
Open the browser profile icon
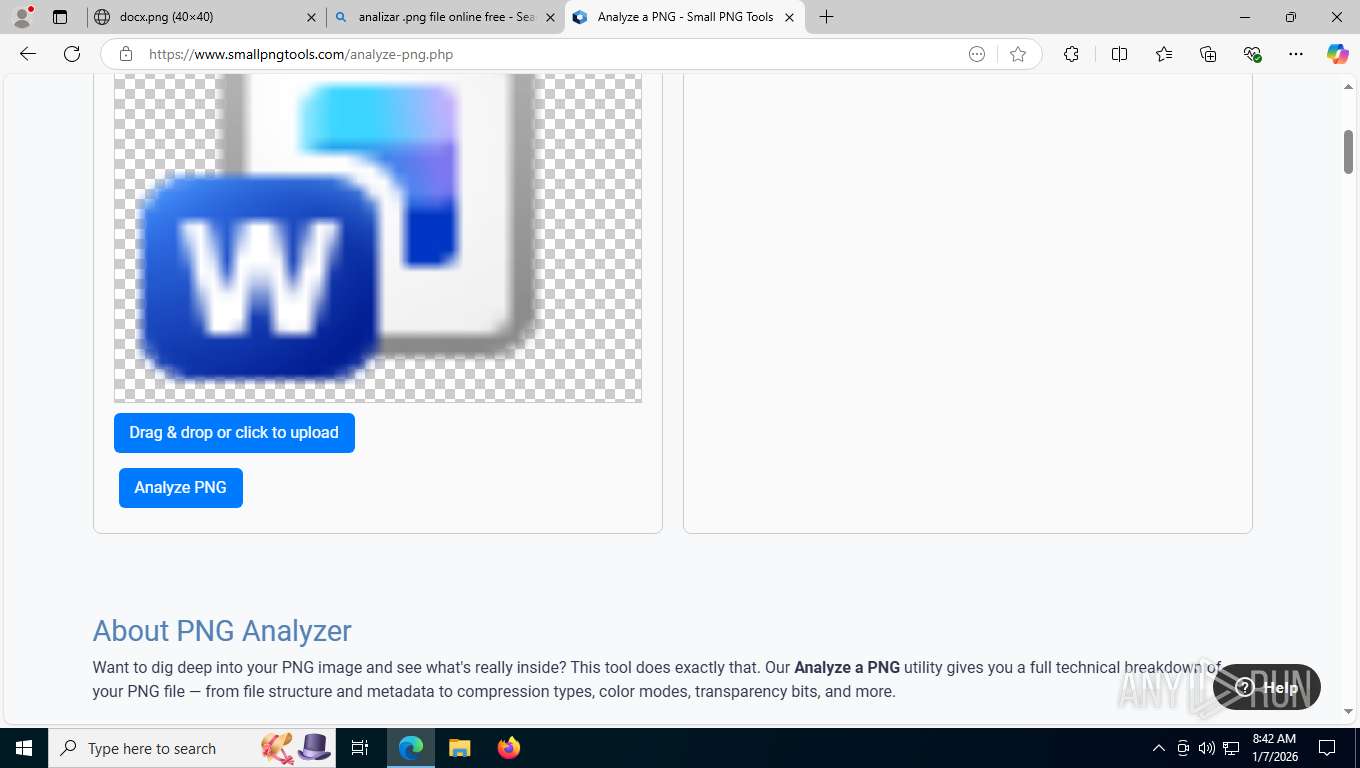[x=22, y=17]
